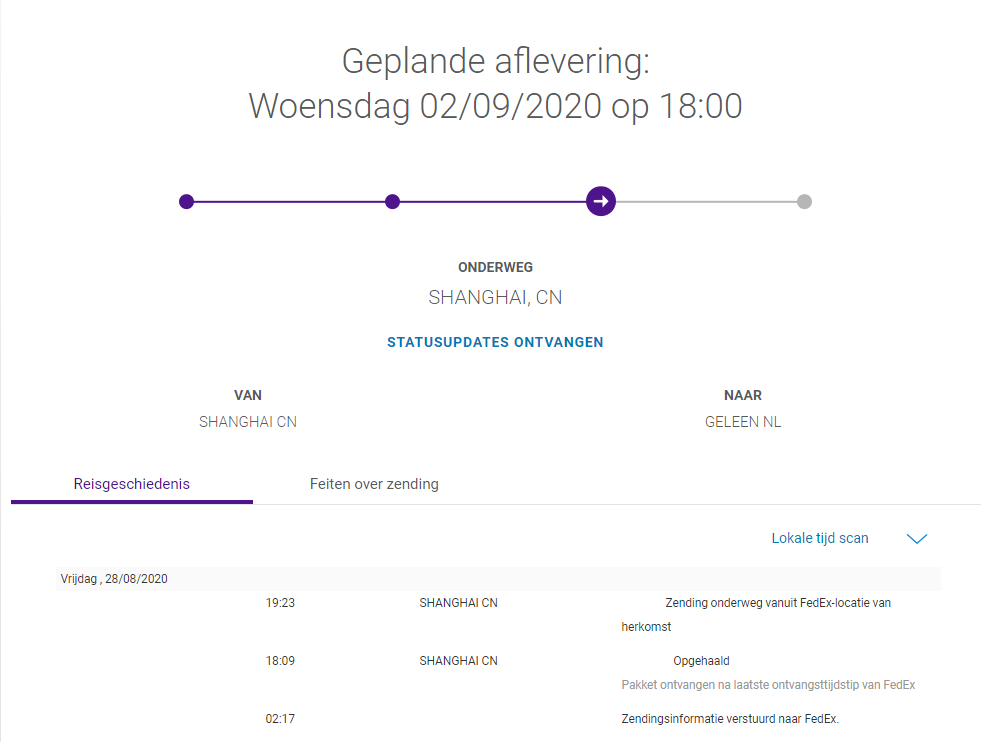Click the grey final delivery dot
This screenshot has height=742, width=987.
click(x=804, y=202)
